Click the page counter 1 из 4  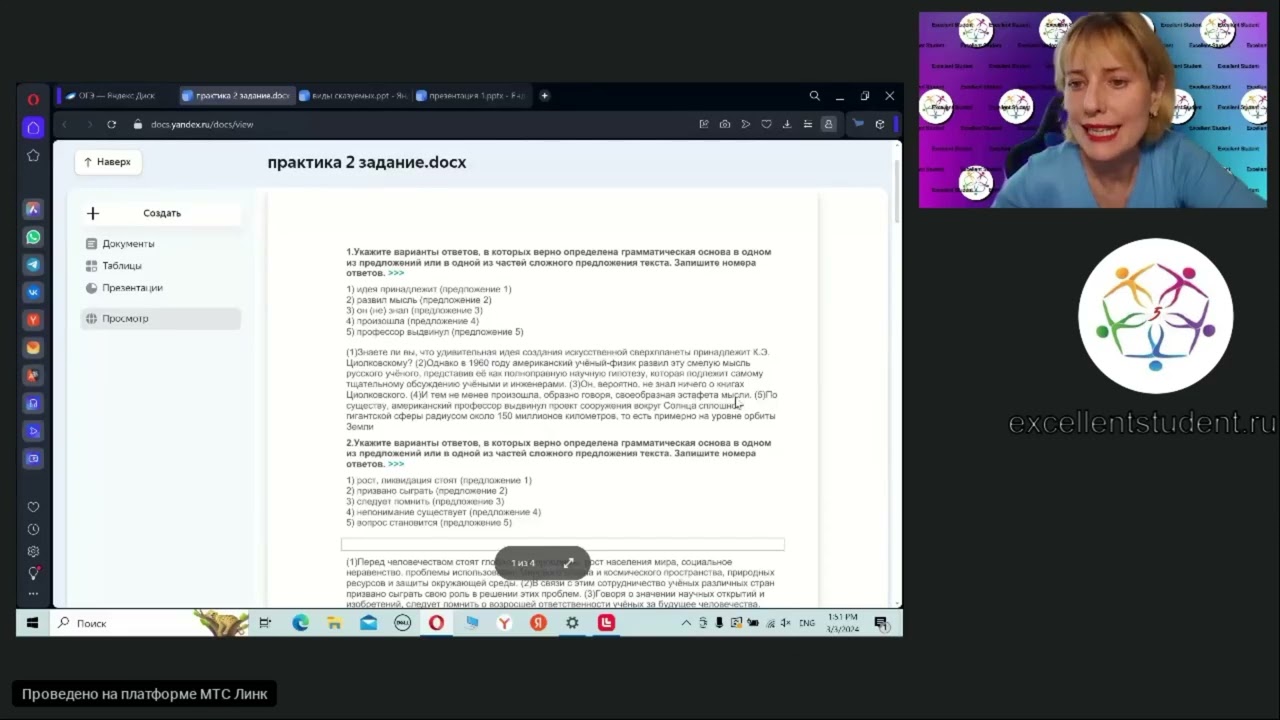pos(523,563)
